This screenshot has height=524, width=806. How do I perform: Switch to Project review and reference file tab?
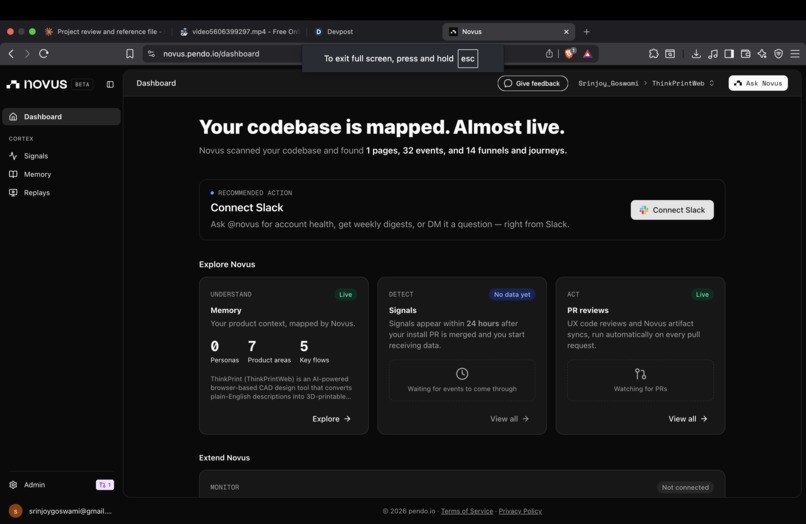coord(105,31)
